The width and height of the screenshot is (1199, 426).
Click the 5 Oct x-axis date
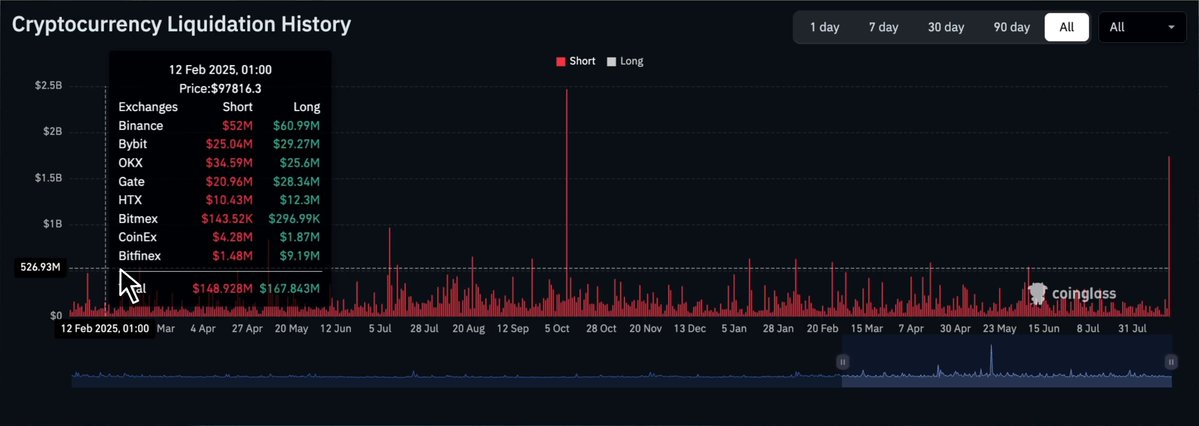point(557,328)
